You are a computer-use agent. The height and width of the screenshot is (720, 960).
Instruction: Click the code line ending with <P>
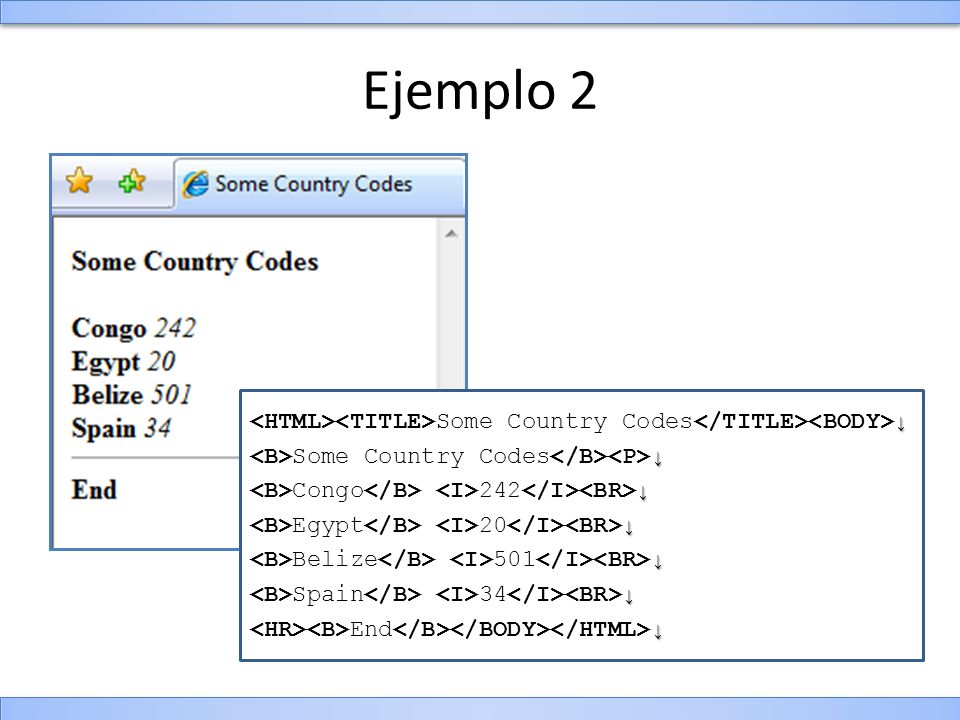[x=456, y=456]
